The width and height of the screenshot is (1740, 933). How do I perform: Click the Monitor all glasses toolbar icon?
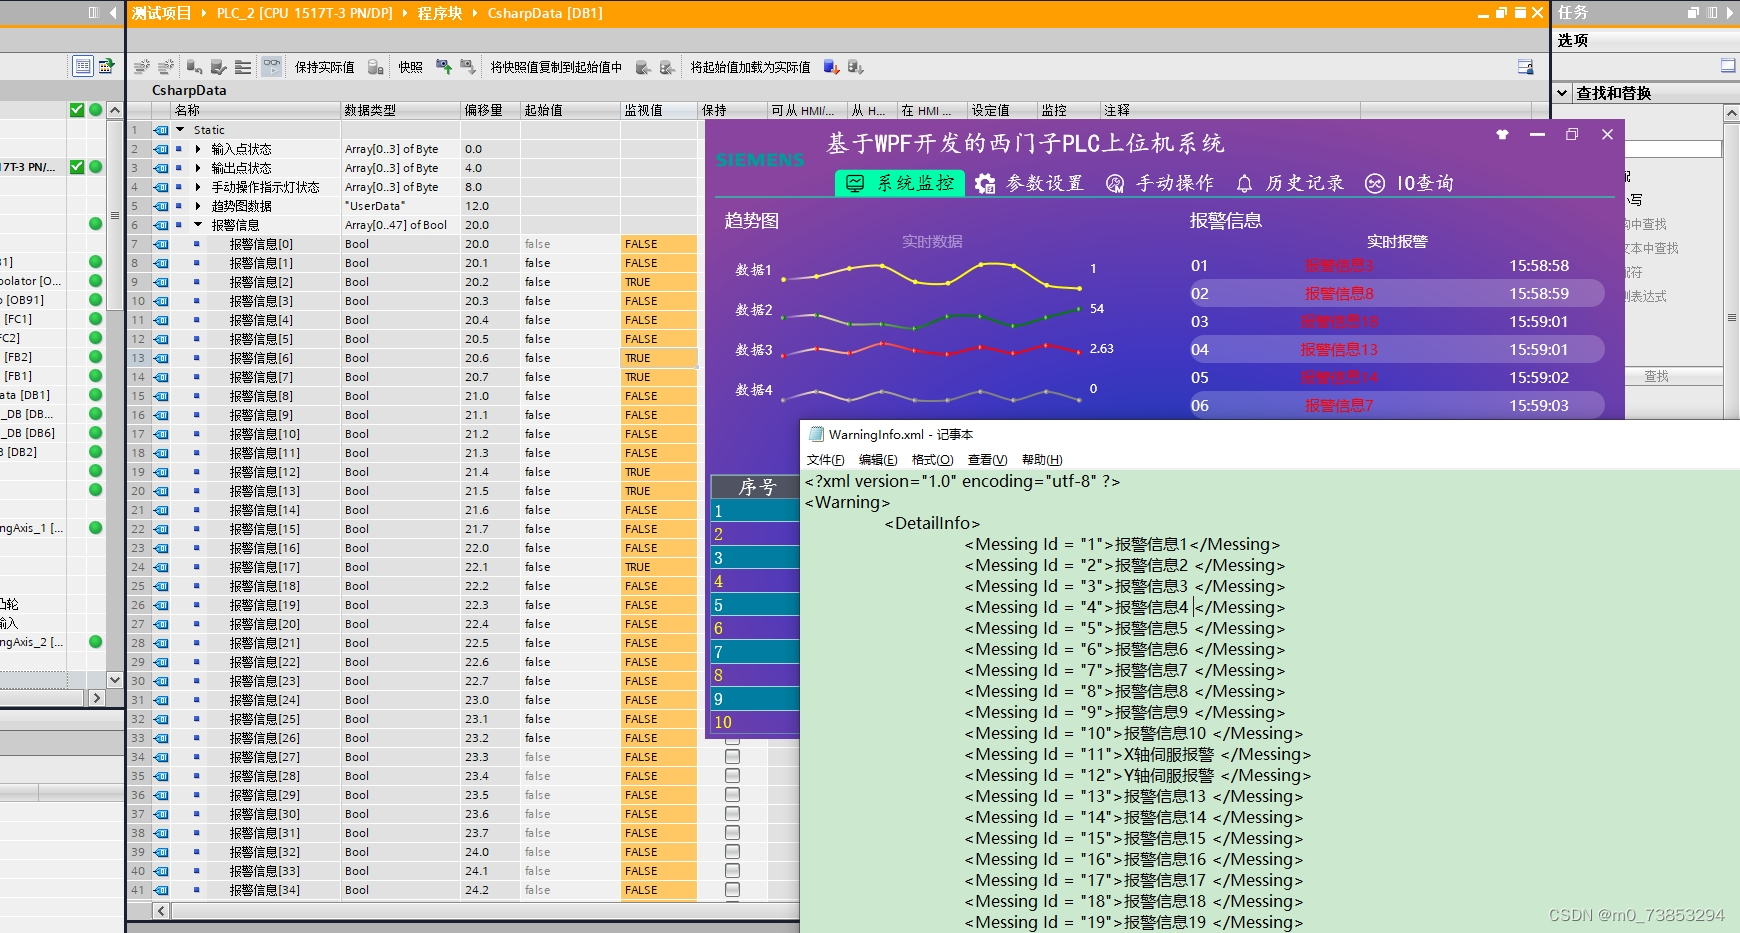pyautogui.click(x=272, y=67)
